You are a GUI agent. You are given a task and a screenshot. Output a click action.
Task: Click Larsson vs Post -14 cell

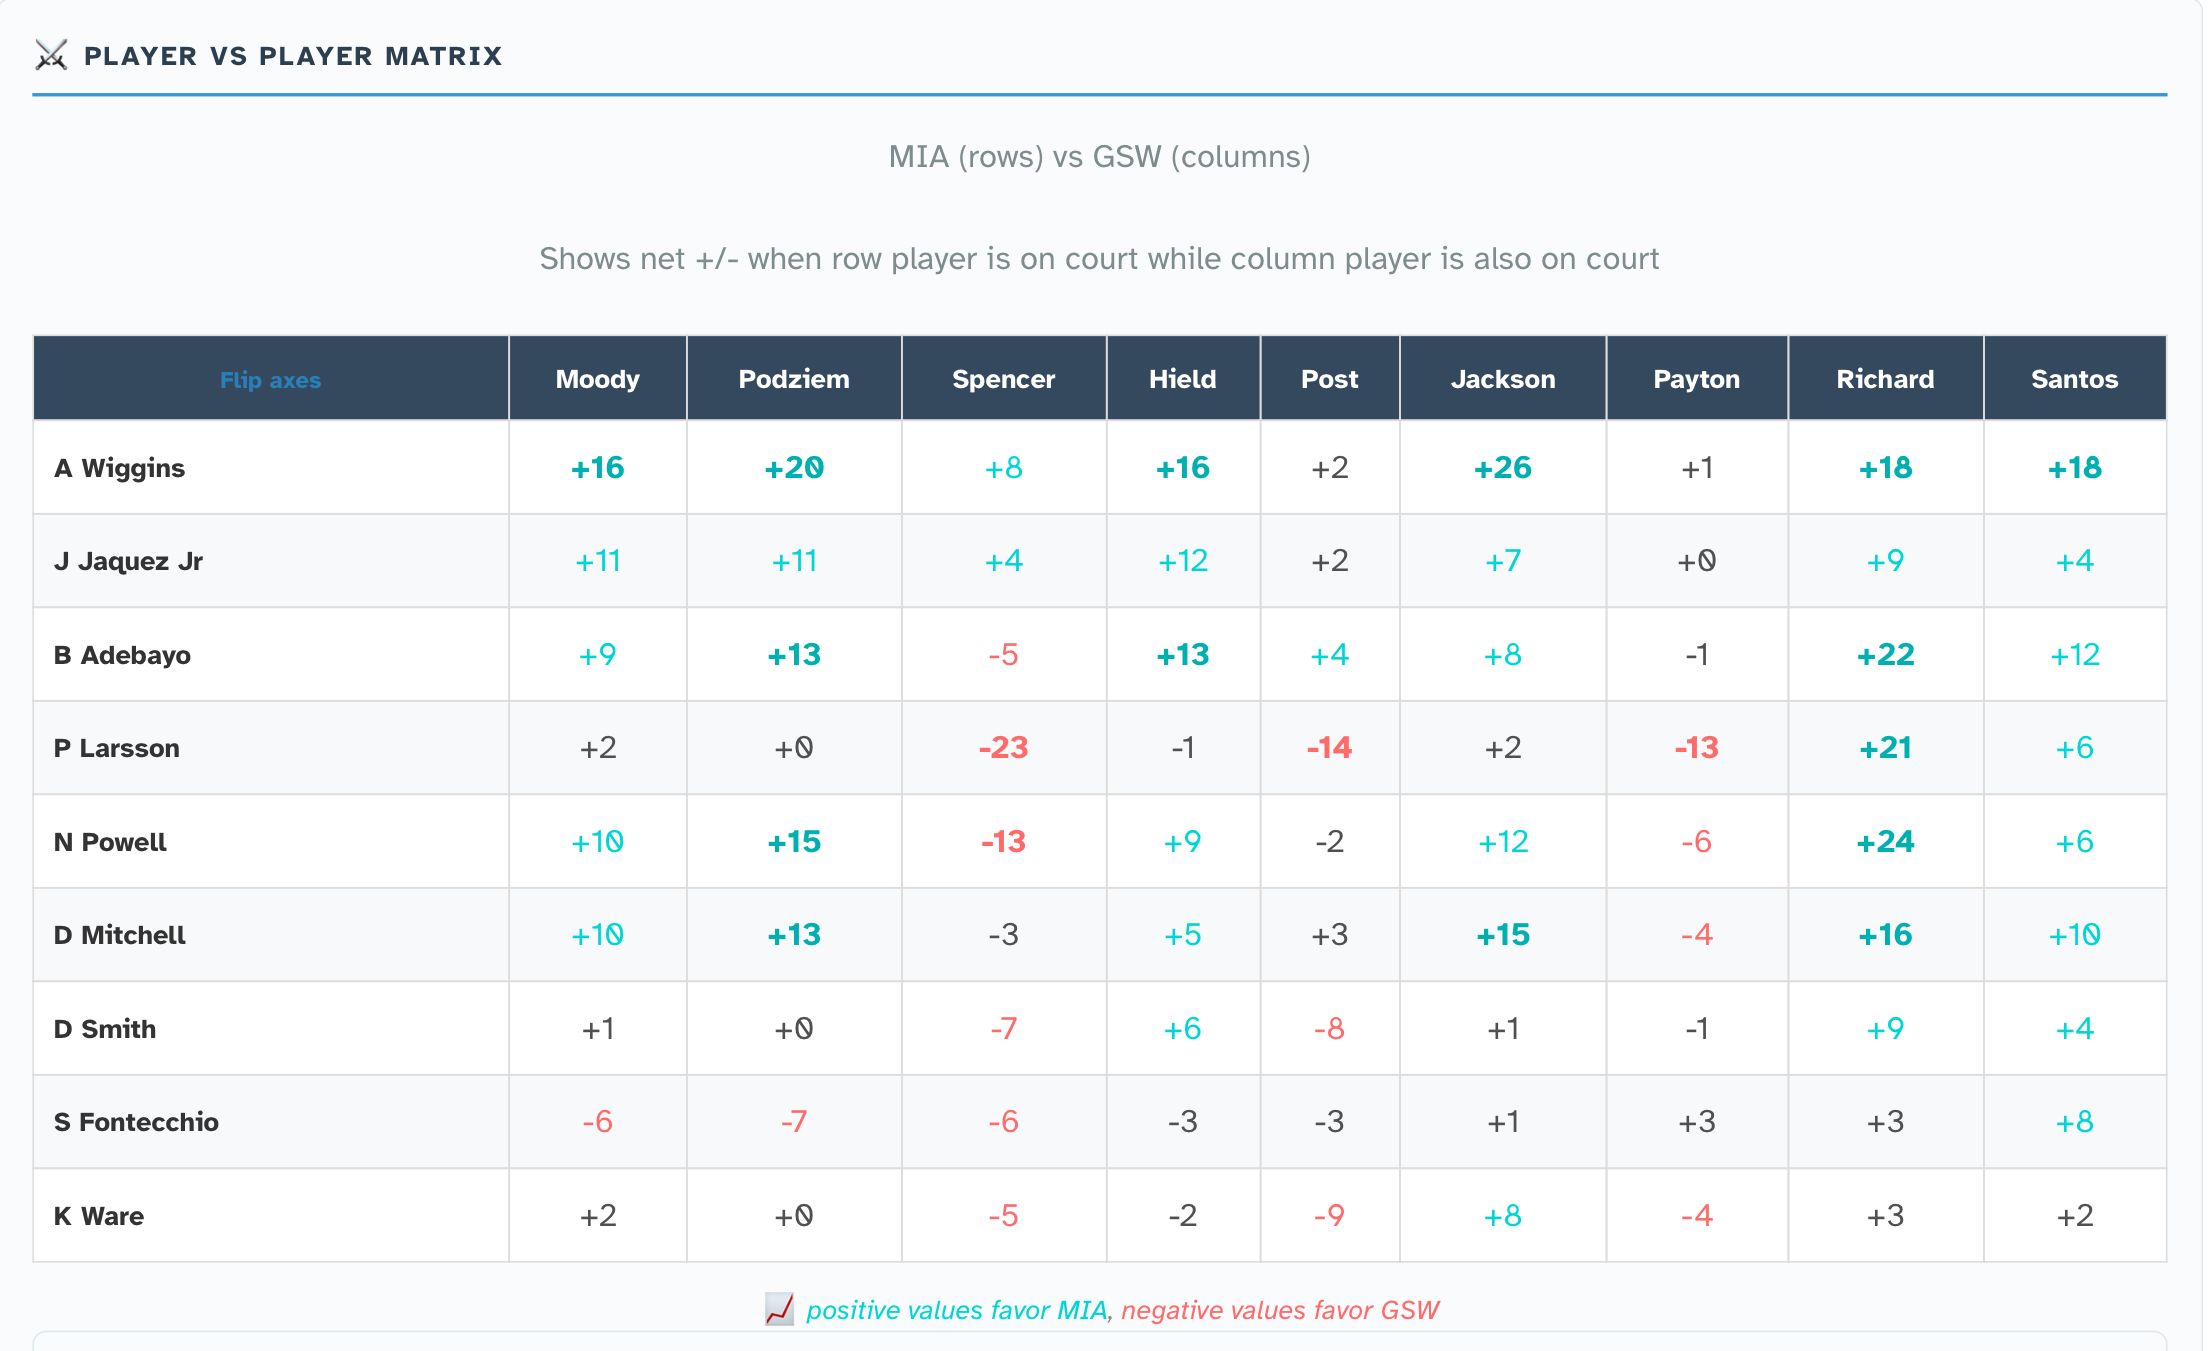point(1329,748)
